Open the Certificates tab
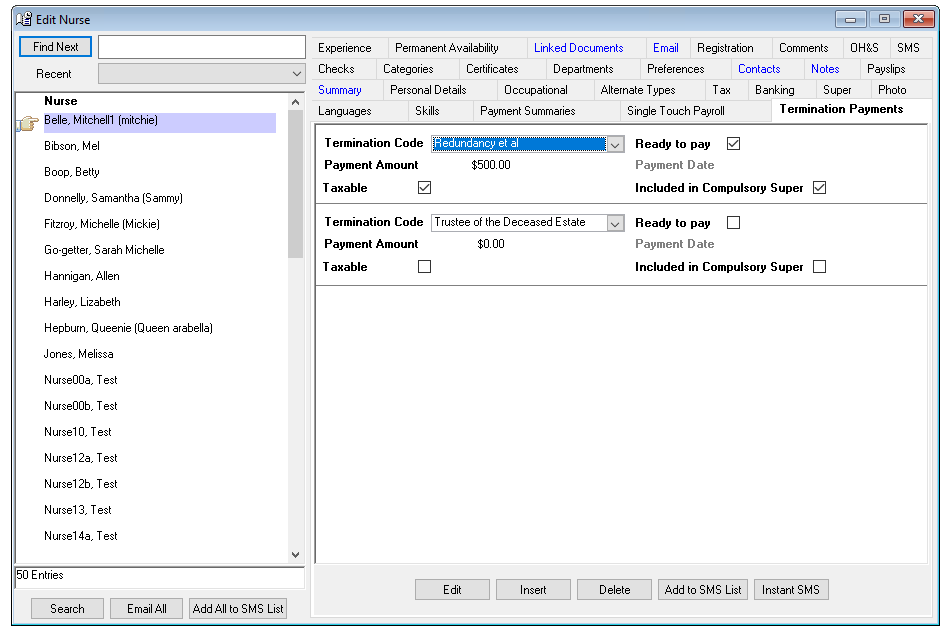The image size is (949, 637). click(492, 69)
